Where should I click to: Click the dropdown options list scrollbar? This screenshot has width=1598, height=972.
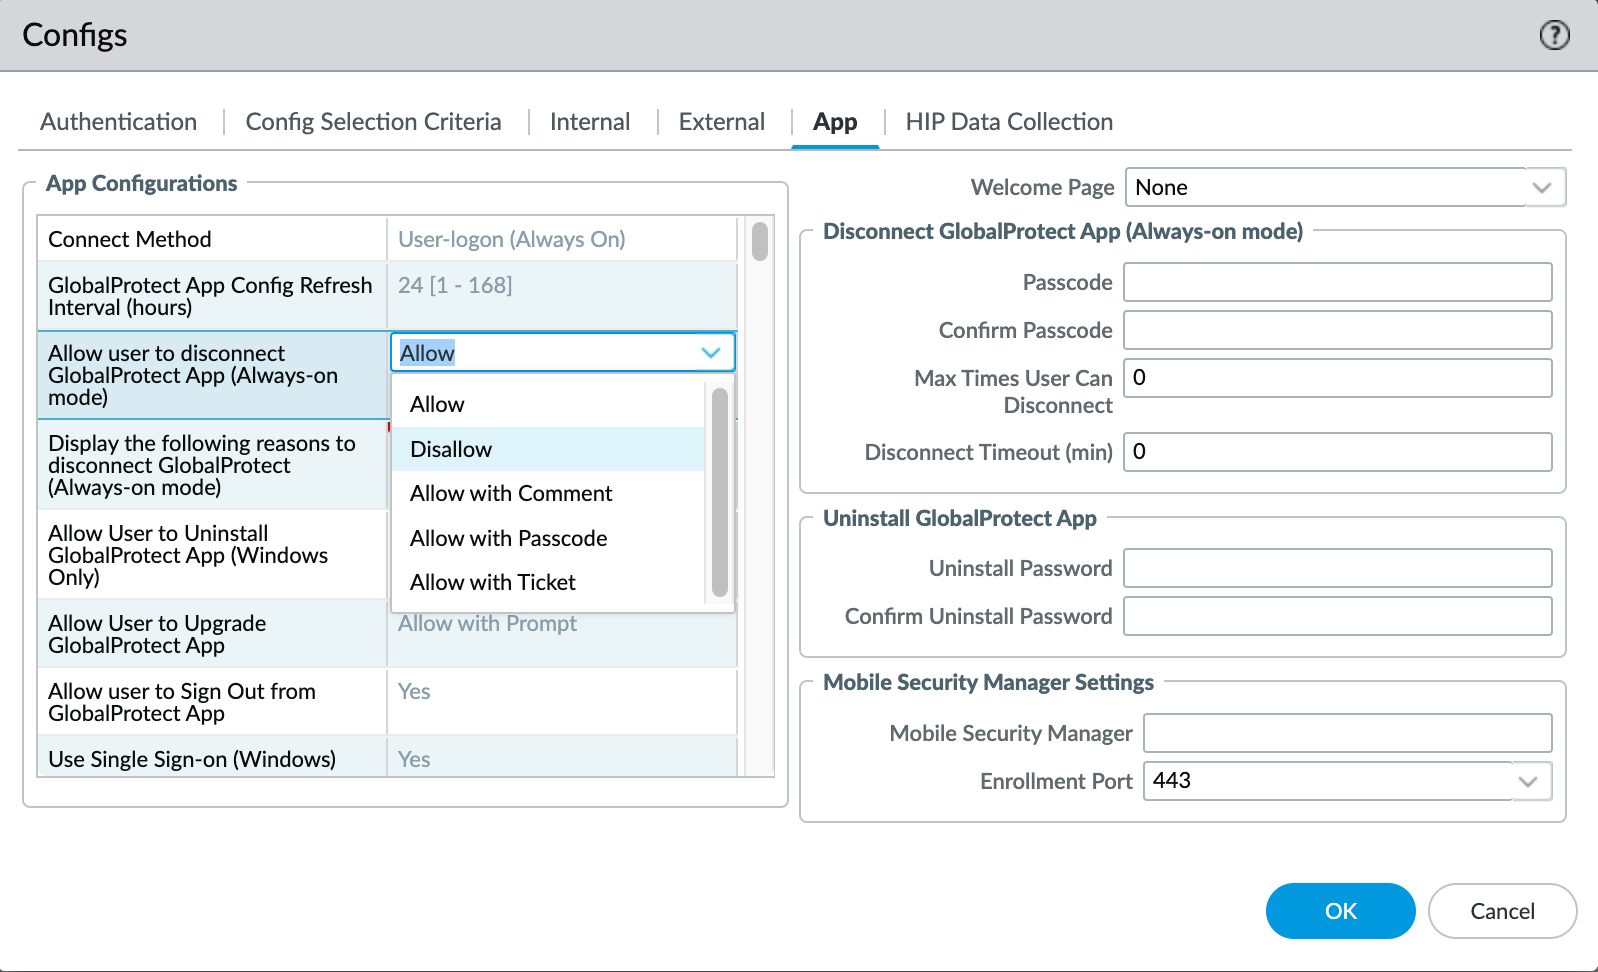(720, 492)
